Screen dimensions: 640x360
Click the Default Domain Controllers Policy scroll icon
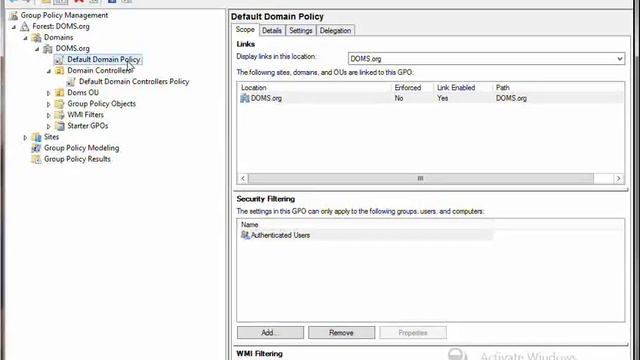point(71,82)
